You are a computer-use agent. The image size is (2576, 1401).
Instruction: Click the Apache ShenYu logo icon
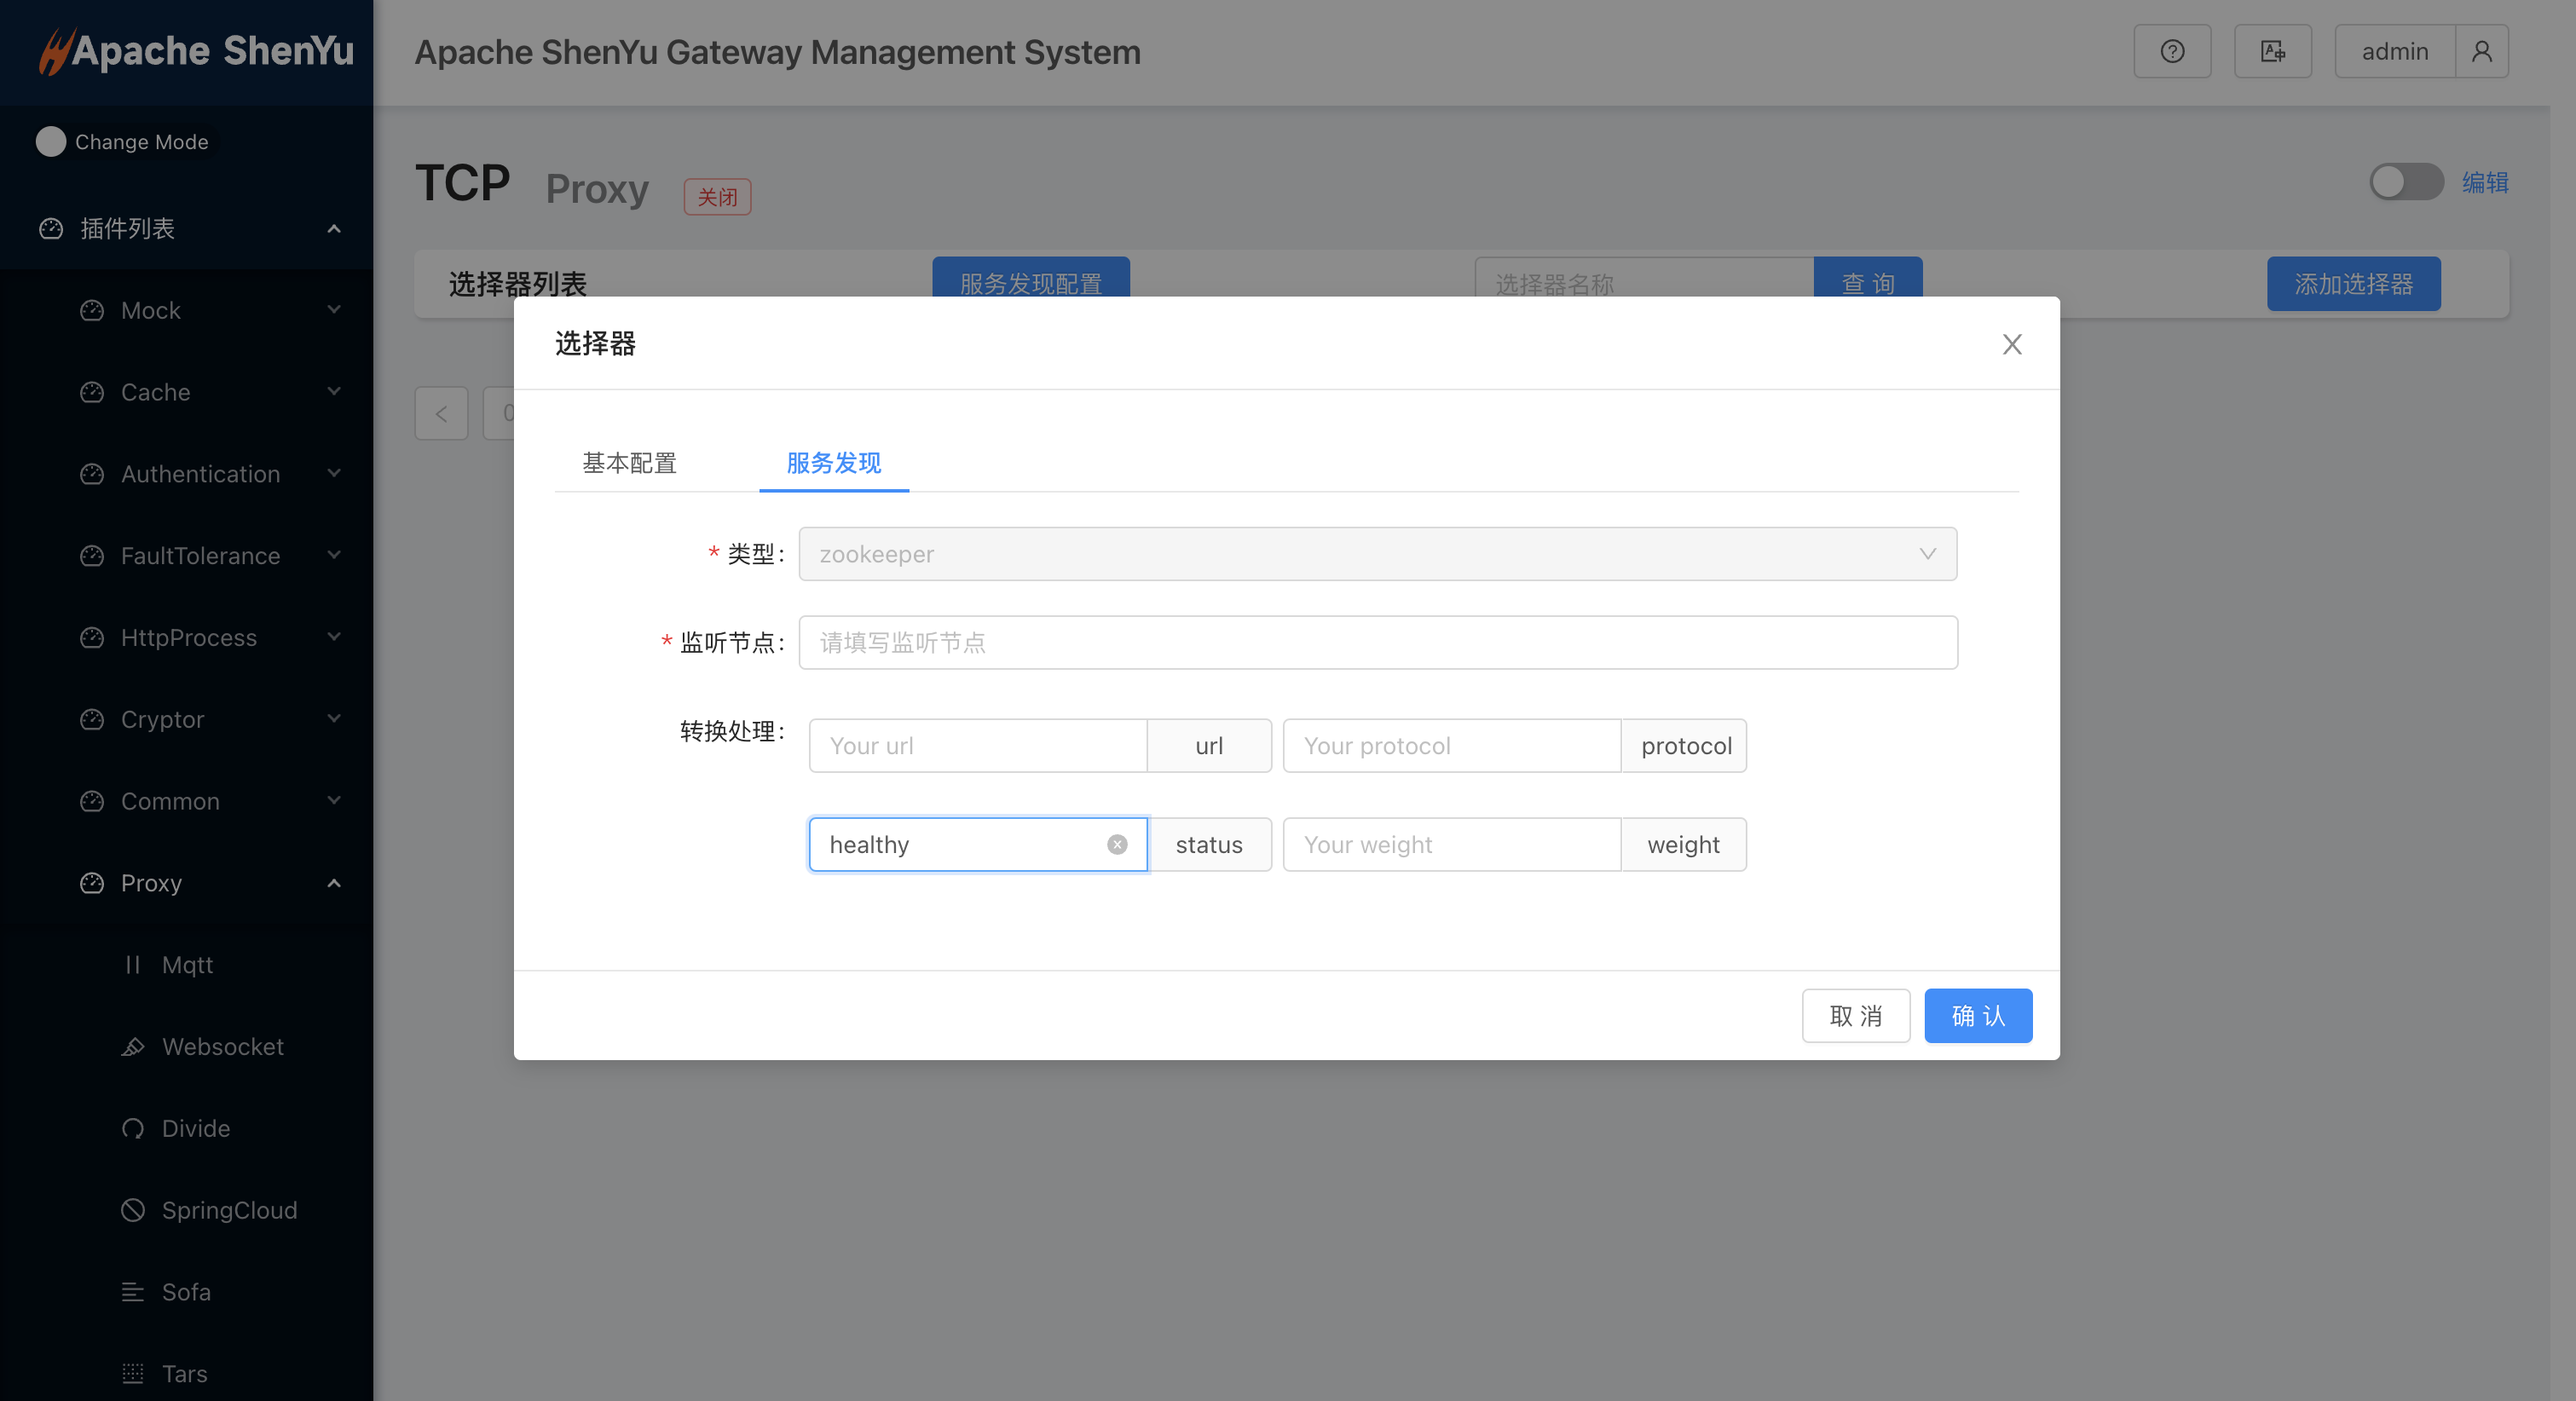tap(54, 50)
